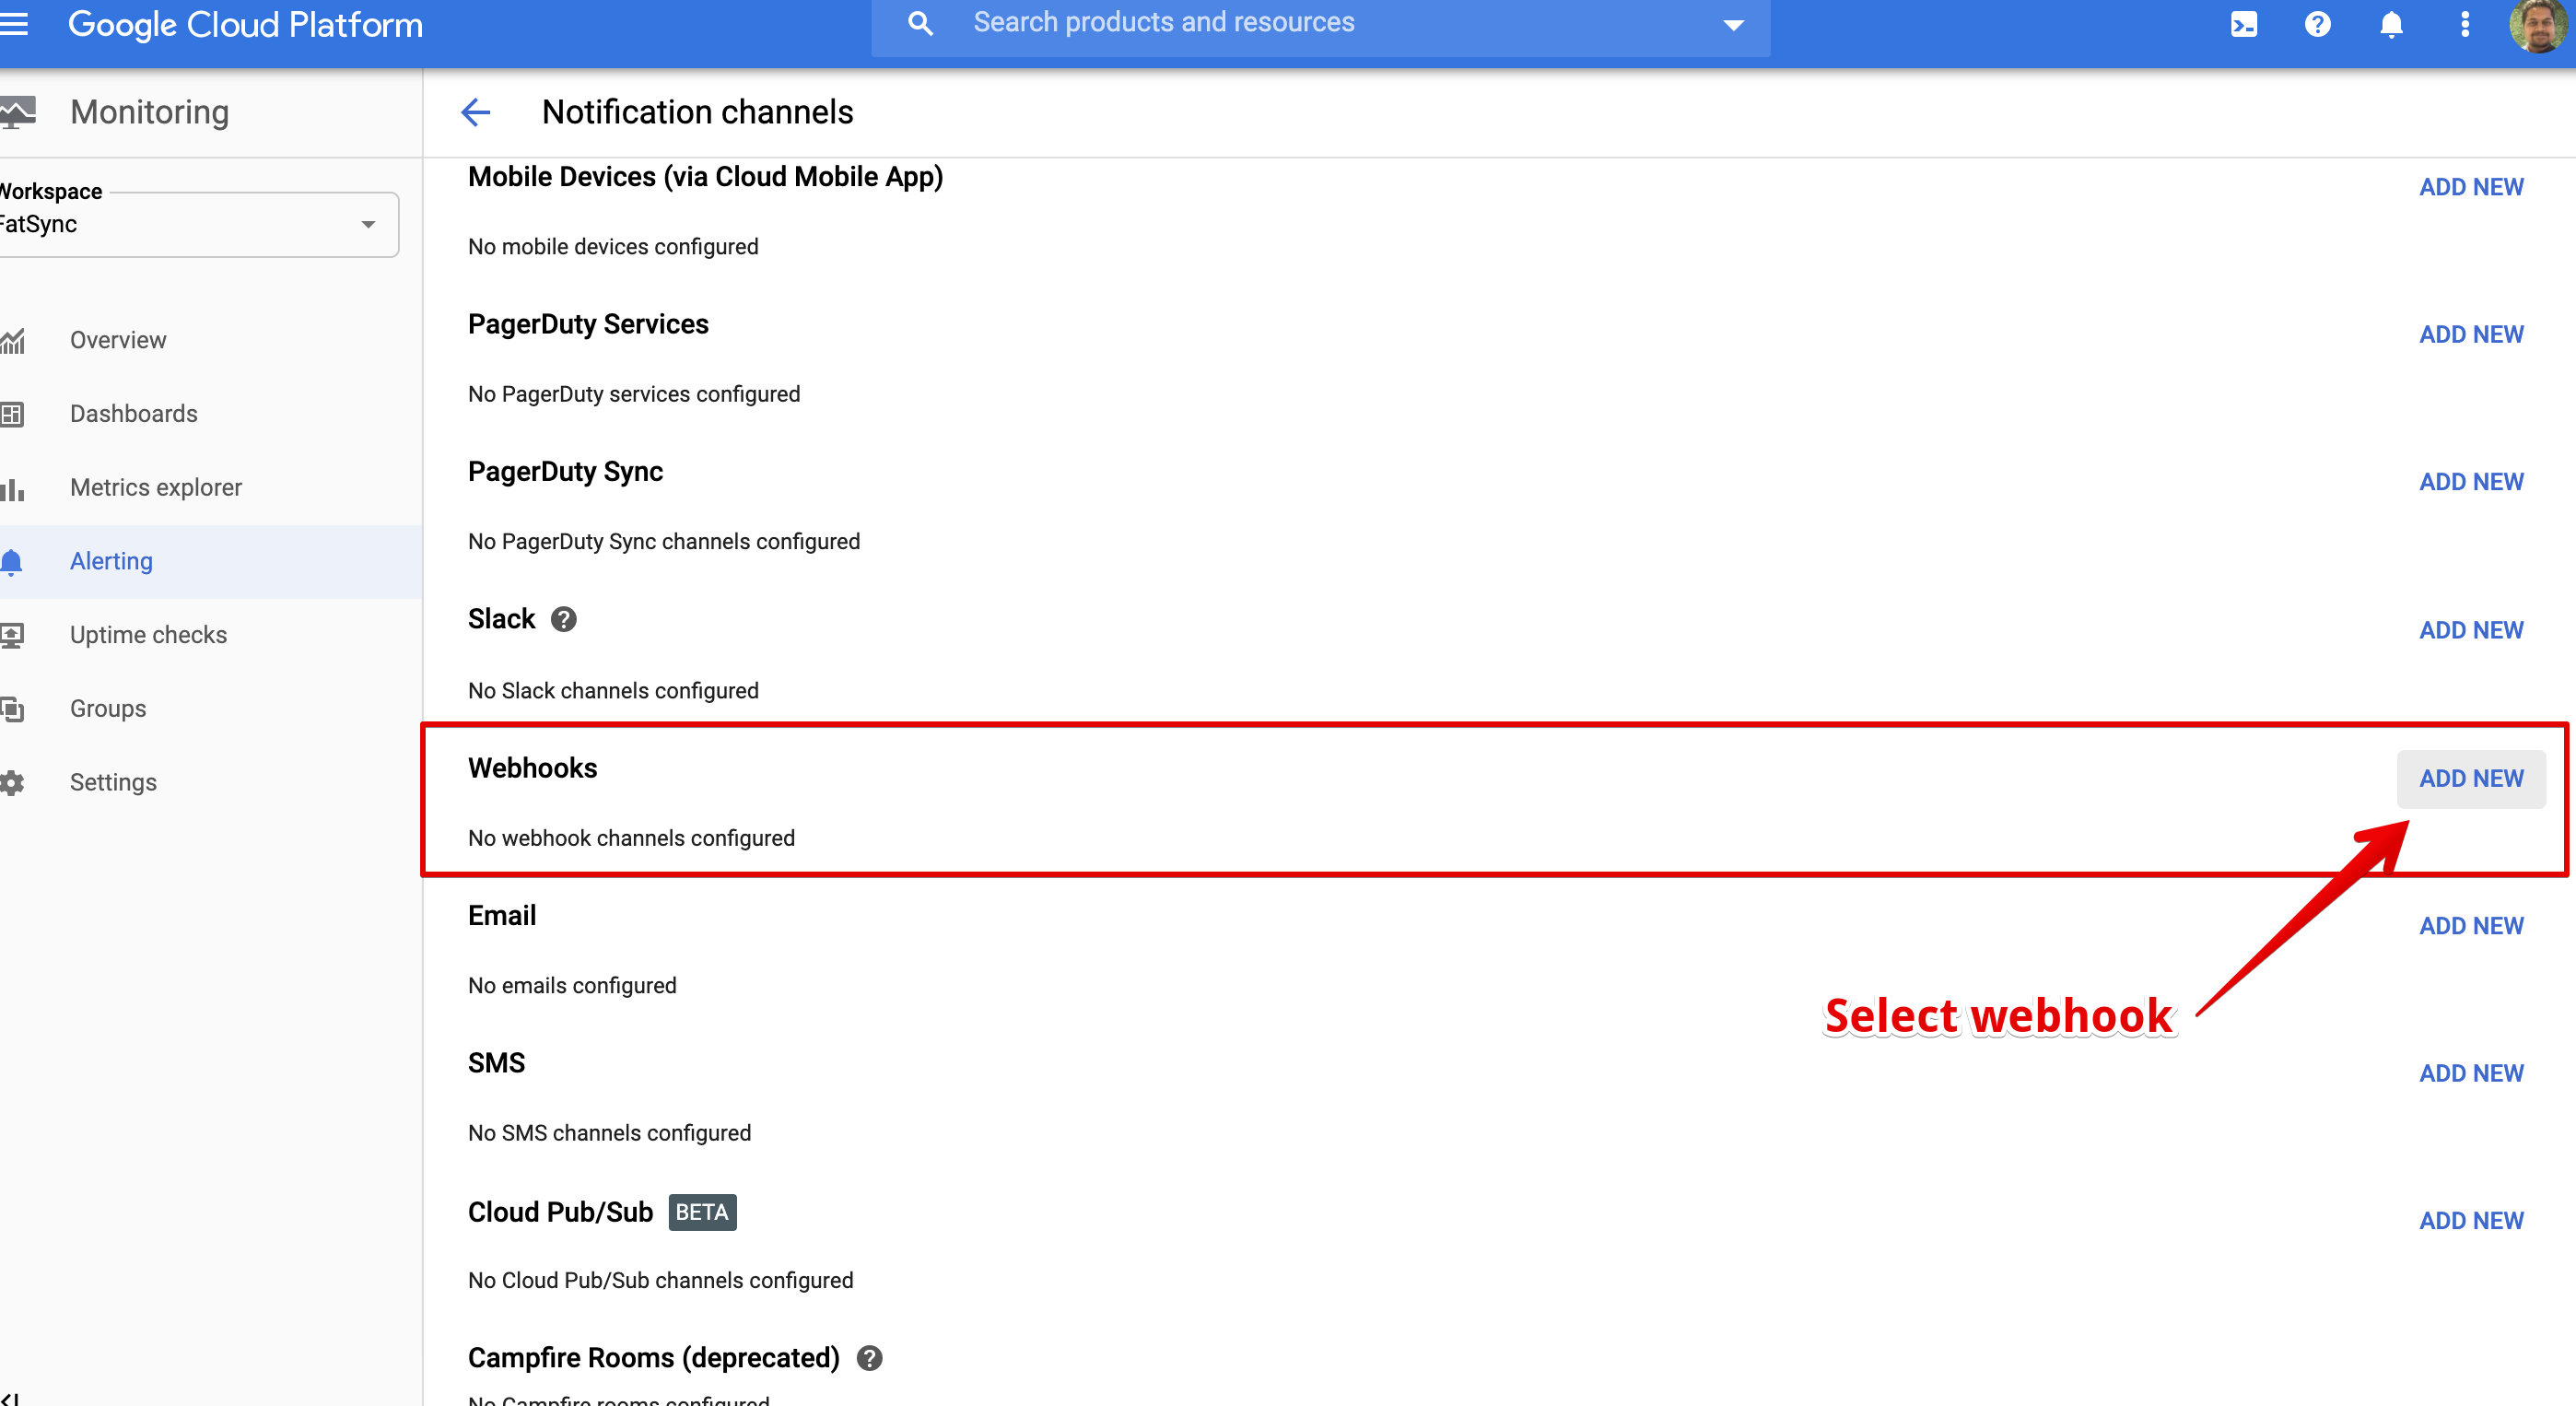Click the Slack help question icon
This screenshot has height=1406, width=2576.
564,620
